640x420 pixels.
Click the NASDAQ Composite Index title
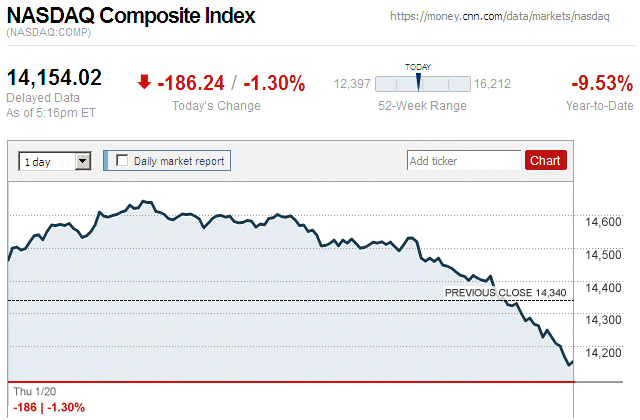(x=131, y=17)
